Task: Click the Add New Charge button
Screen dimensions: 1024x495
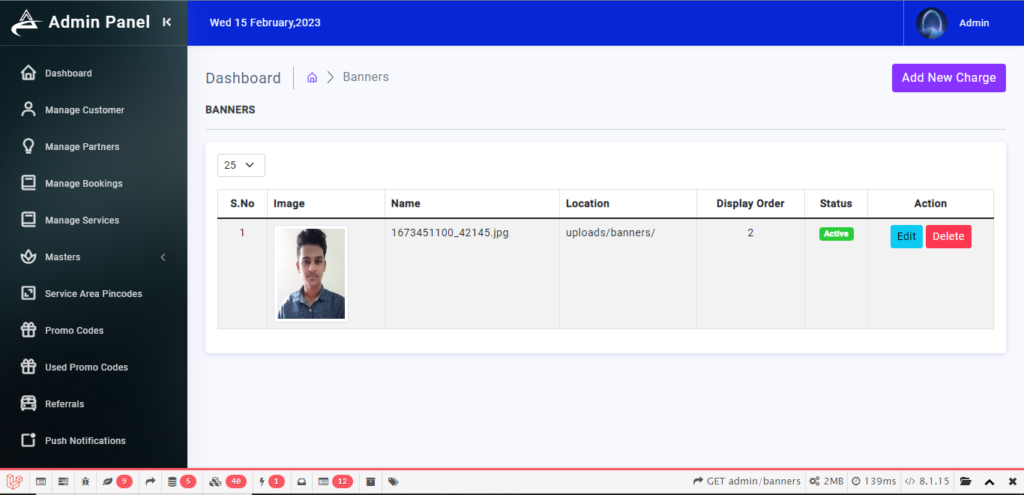Action: point(948,78)
